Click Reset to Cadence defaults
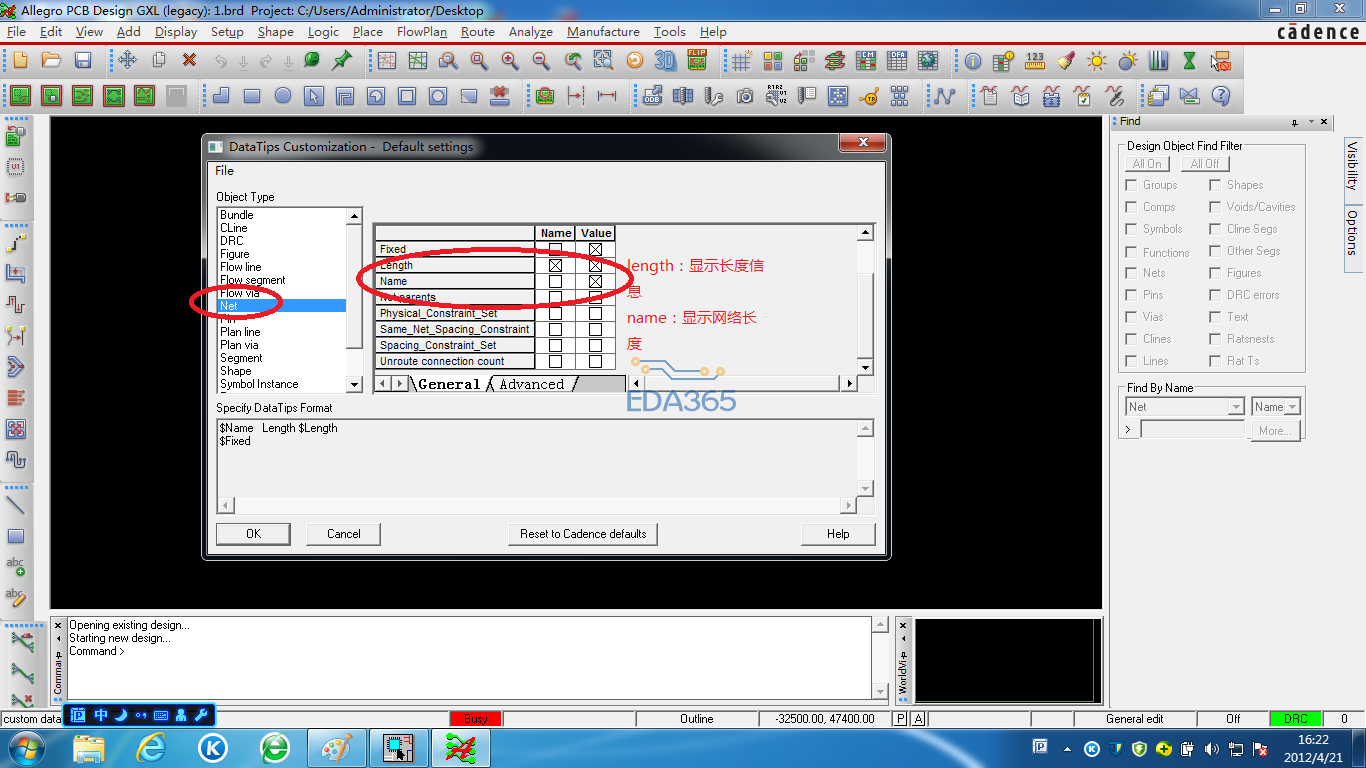This screenshot has height=768, width=1366. [x=583, y=534]
